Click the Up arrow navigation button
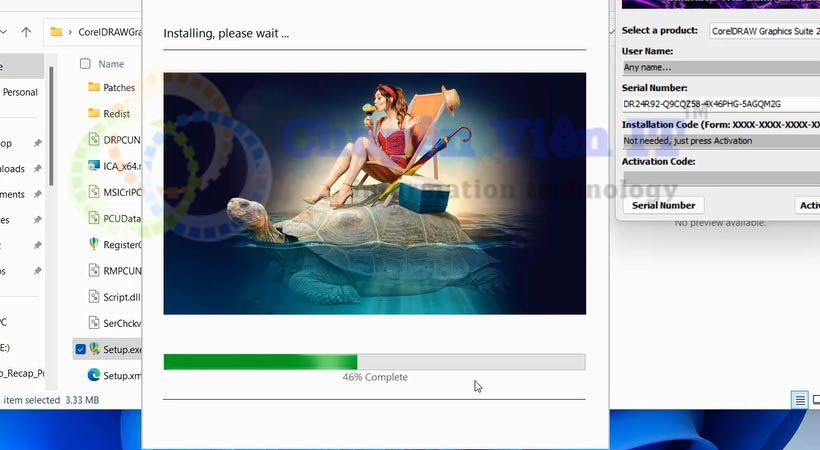The height and width of the screenshot is (450, 820). point(26,32)
